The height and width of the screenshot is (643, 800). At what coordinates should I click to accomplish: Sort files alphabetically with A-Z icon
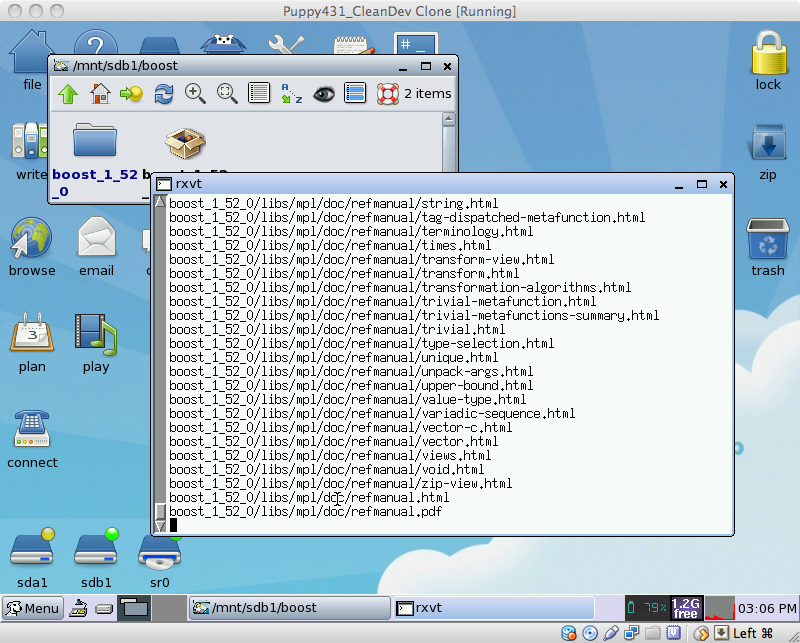[291, 94]
